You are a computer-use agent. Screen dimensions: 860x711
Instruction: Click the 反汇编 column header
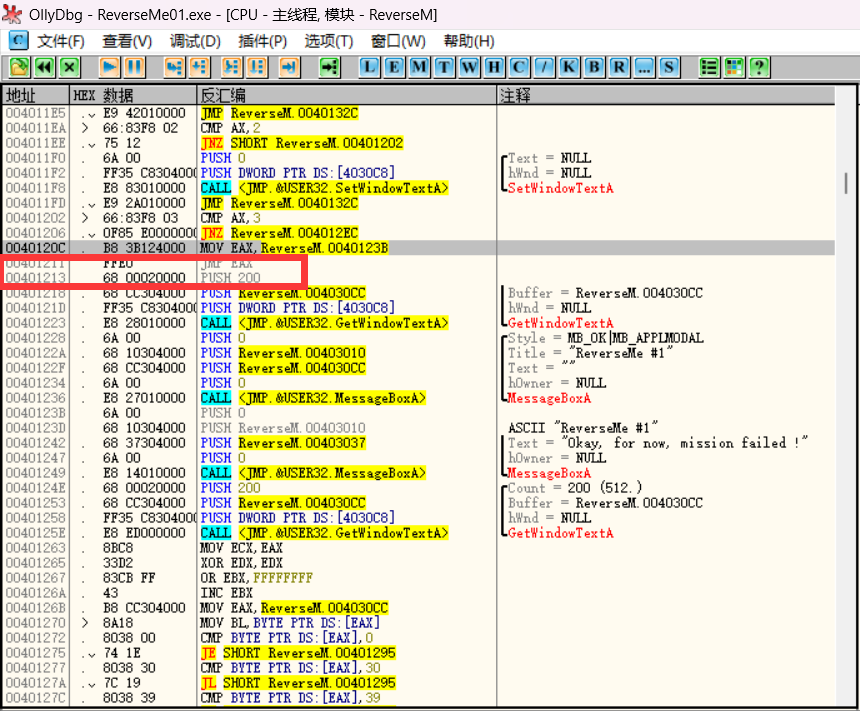click(224, 95)
